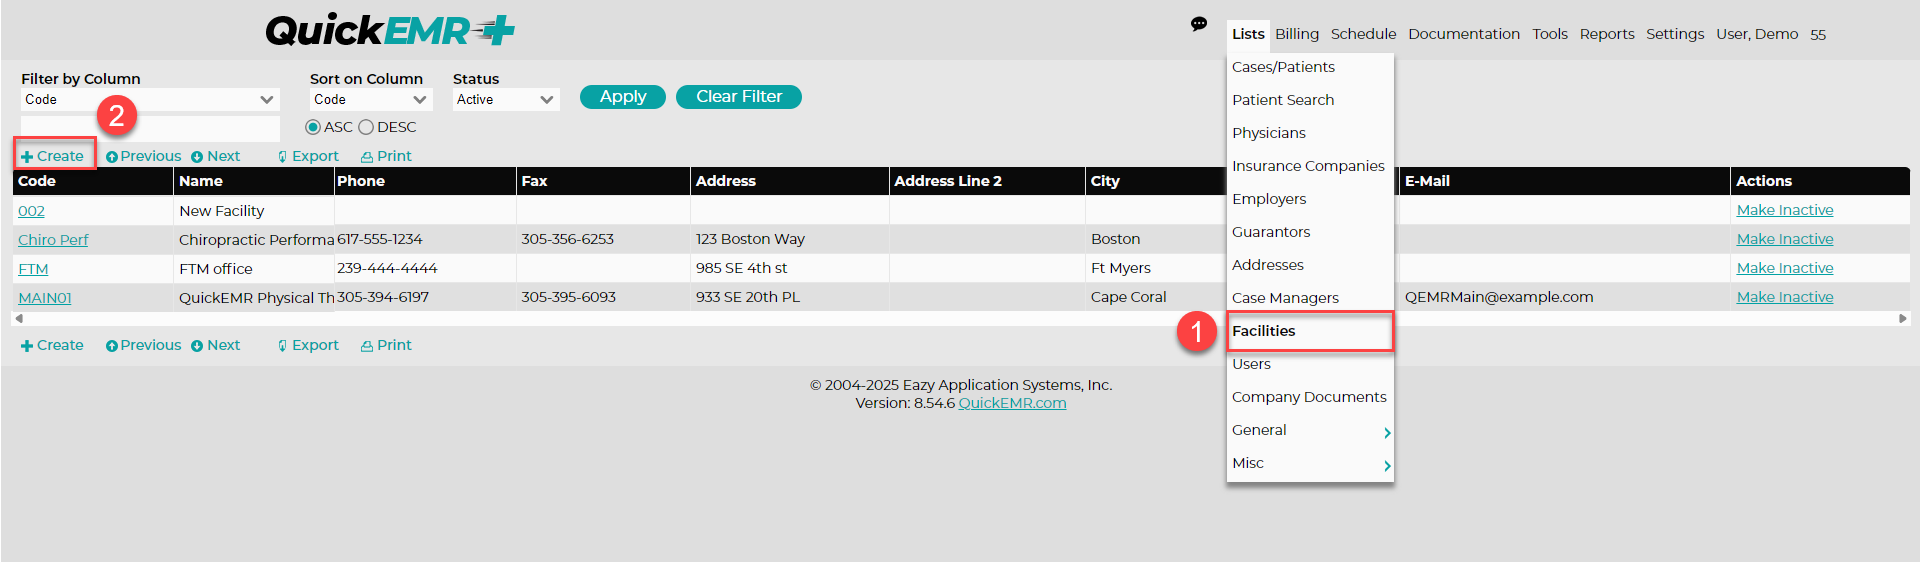This screenshot has width=1920, height=562.
Task: Open the Status dropdown
Action: pyautogui.click(x=506, y=99)
